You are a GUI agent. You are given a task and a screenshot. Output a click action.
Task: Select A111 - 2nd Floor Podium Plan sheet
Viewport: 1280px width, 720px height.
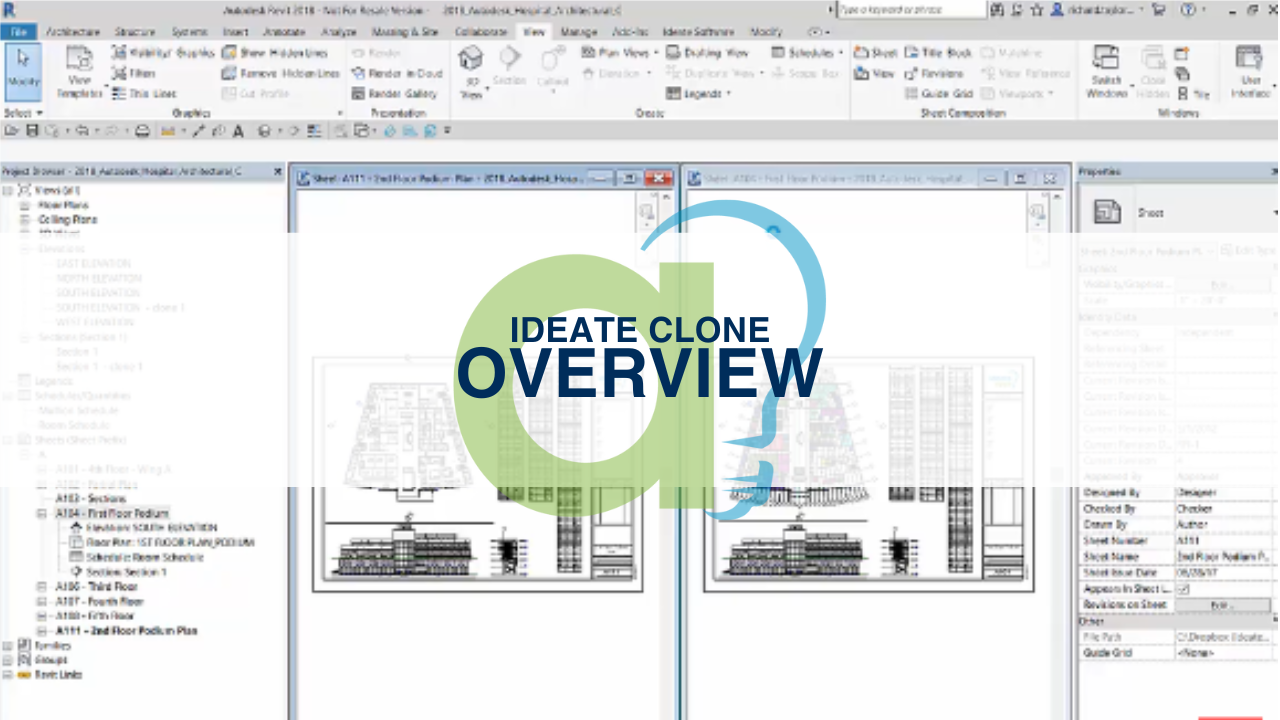point(126,631)
